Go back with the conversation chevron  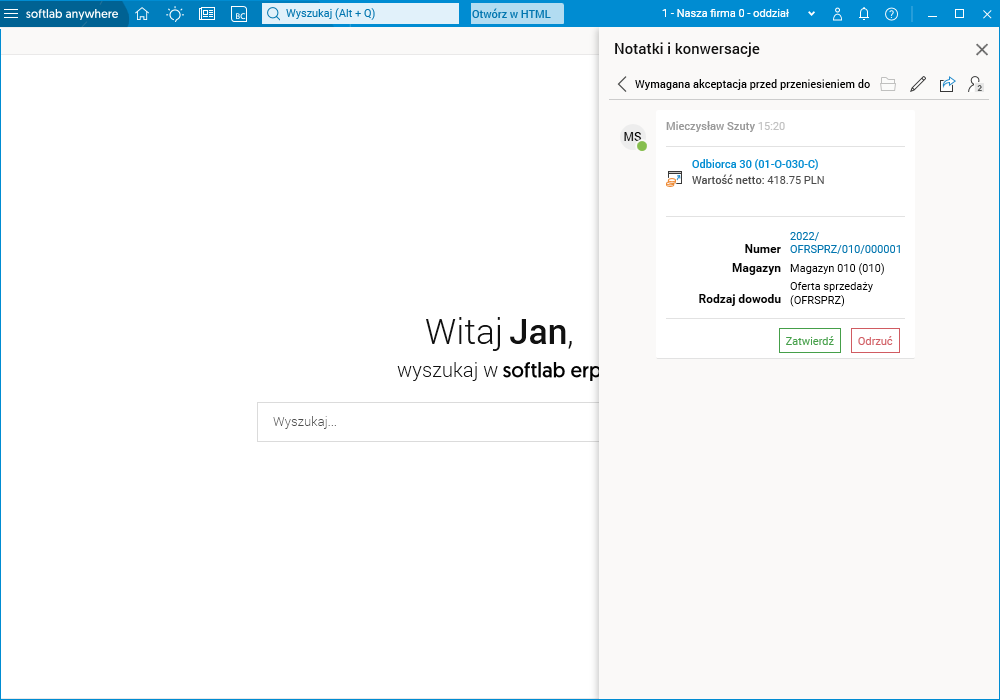click(622, 84)
